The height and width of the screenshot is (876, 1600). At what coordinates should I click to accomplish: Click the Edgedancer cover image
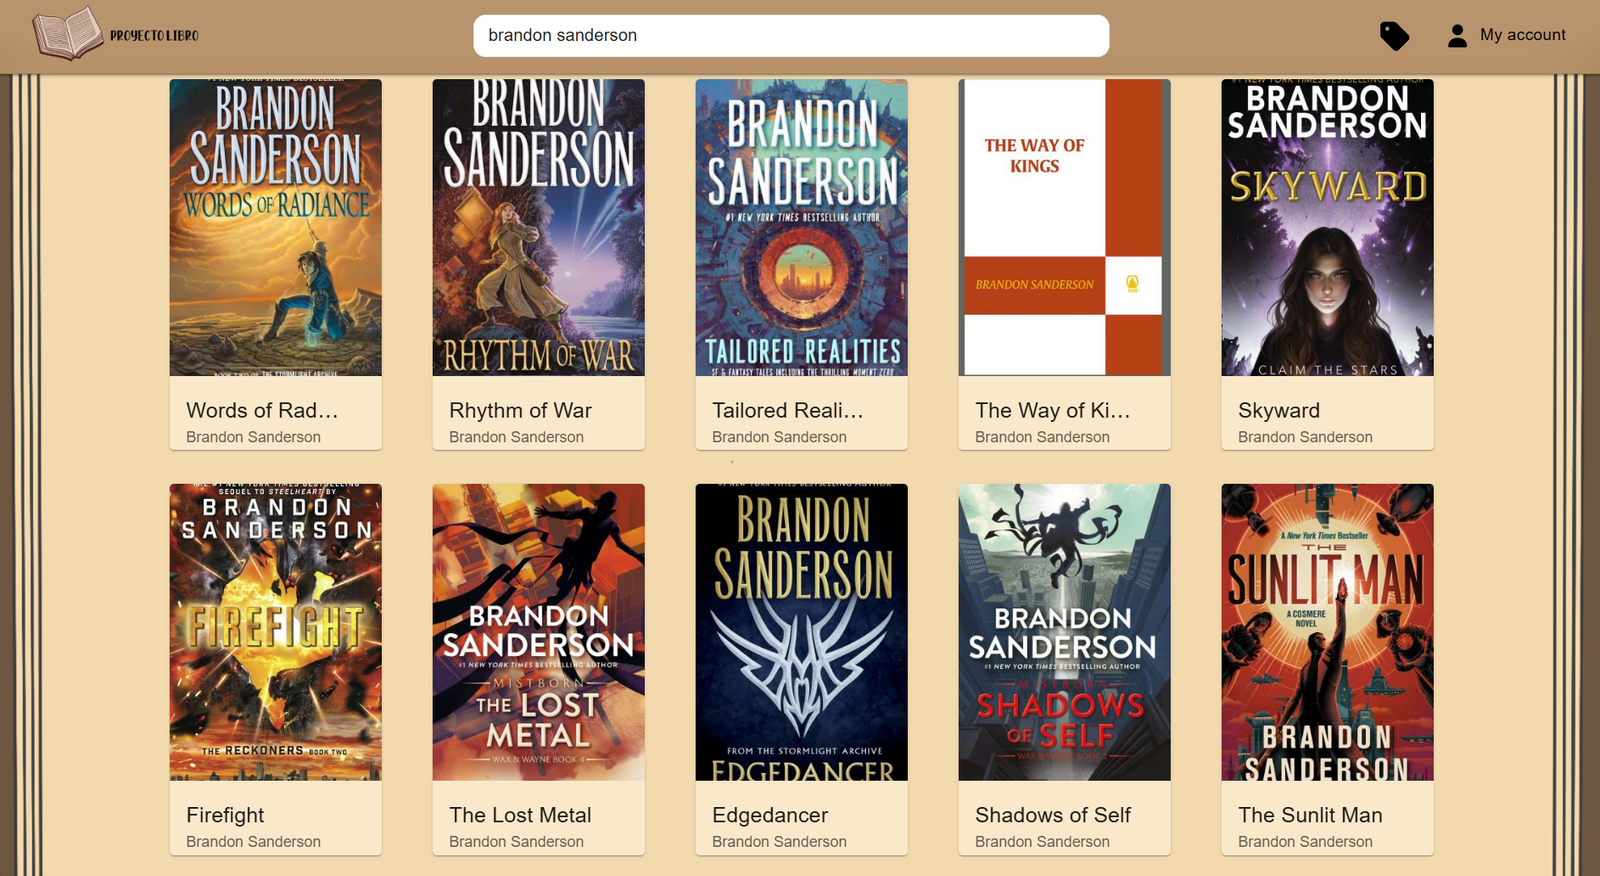pos(802,632)
